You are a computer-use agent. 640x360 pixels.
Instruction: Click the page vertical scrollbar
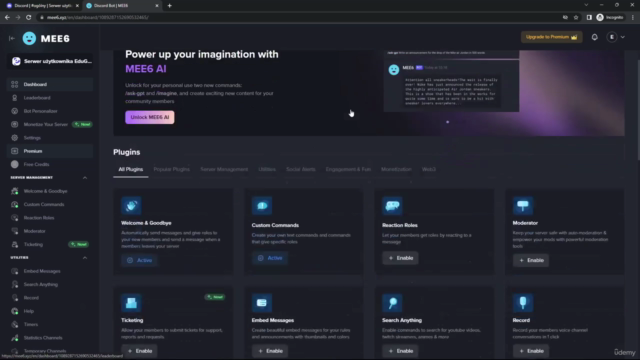pos(638,110)
